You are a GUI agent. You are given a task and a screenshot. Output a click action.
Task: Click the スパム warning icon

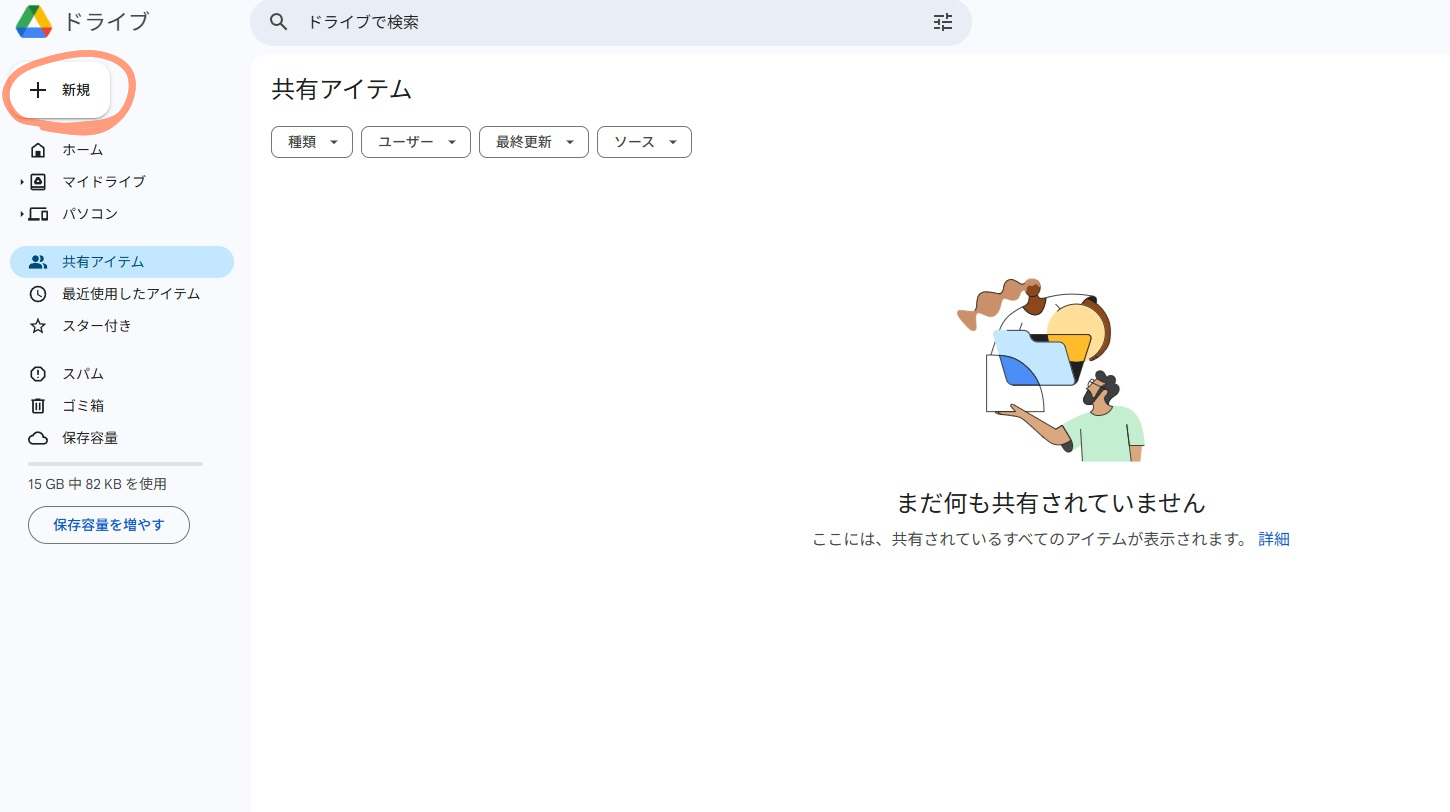pos(38,374)
